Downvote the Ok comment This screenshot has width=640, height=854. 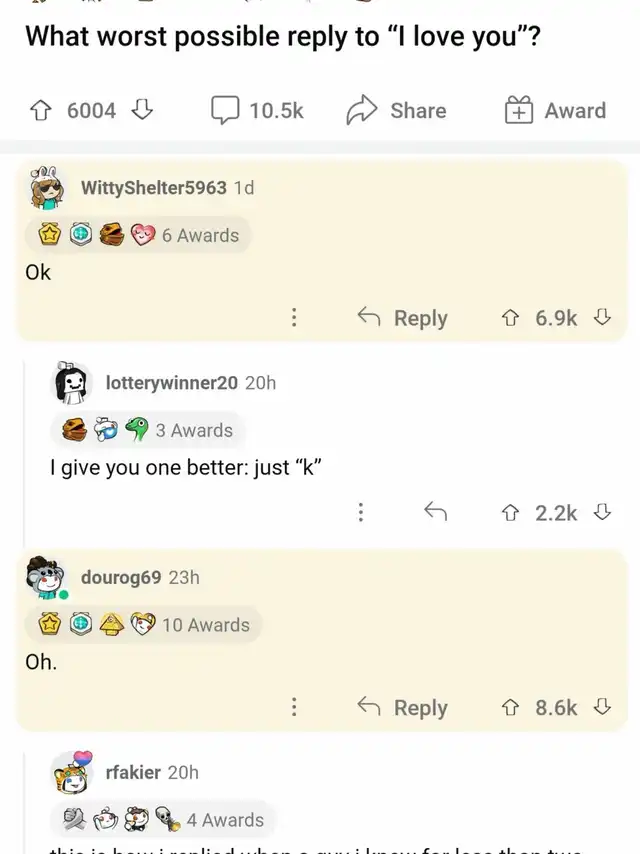tap(601, 318)
